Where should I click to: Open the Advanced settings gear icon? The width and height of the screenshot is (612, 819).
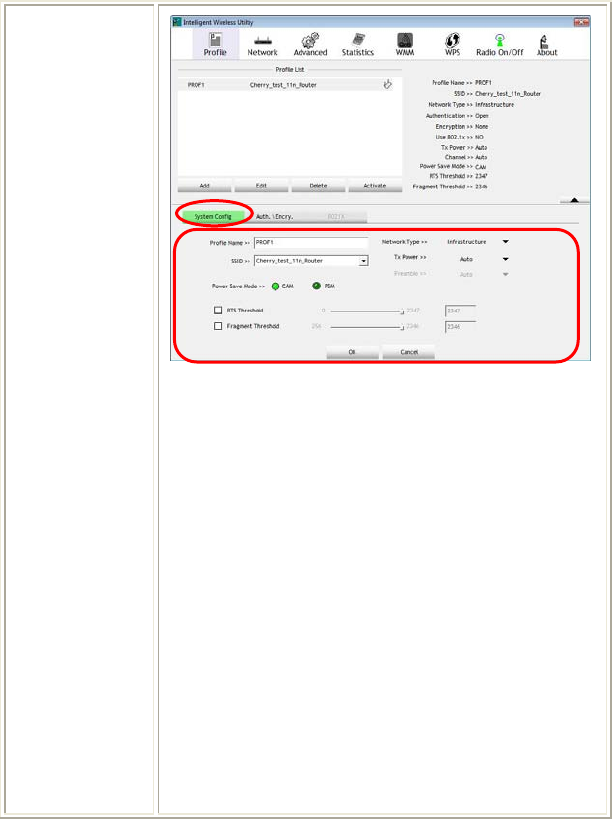point(310,41)
